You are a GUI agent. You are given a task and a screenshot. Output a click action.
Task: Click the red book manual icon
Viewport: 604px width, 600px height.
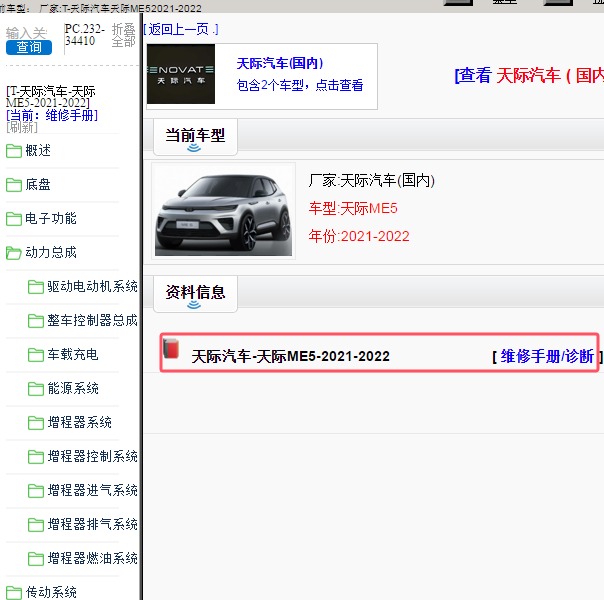(171, 348)
